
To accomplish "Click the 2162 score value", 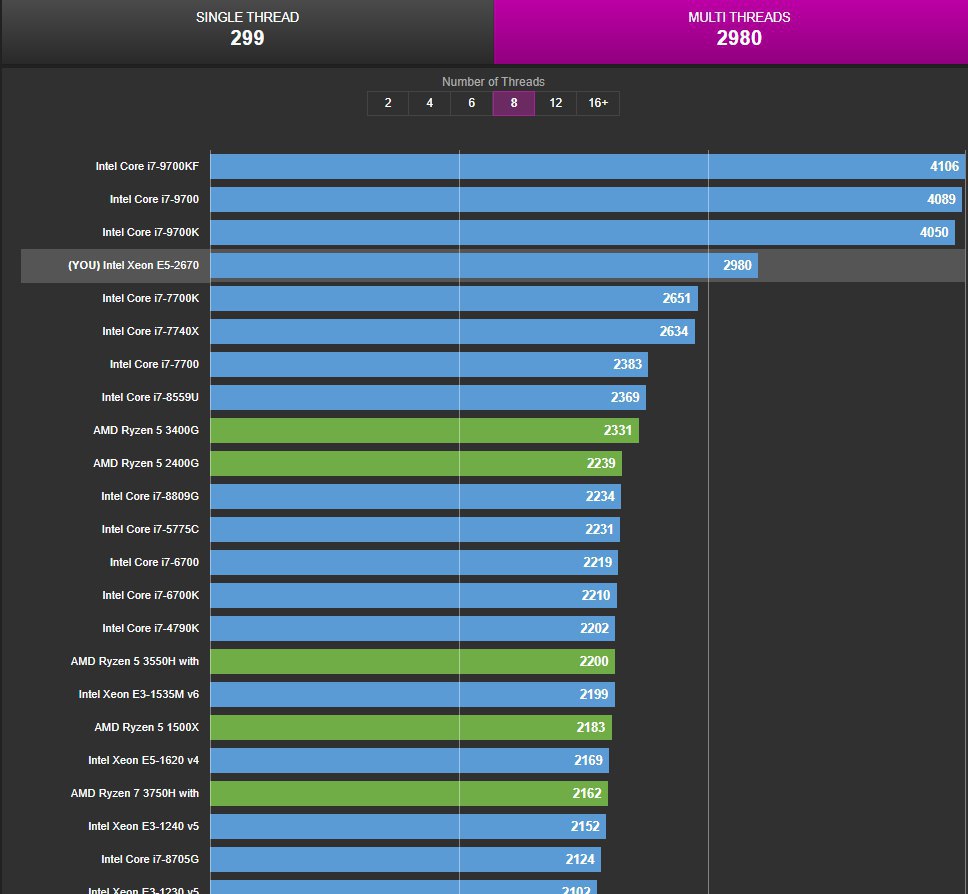I will click(x=586, y=794).
